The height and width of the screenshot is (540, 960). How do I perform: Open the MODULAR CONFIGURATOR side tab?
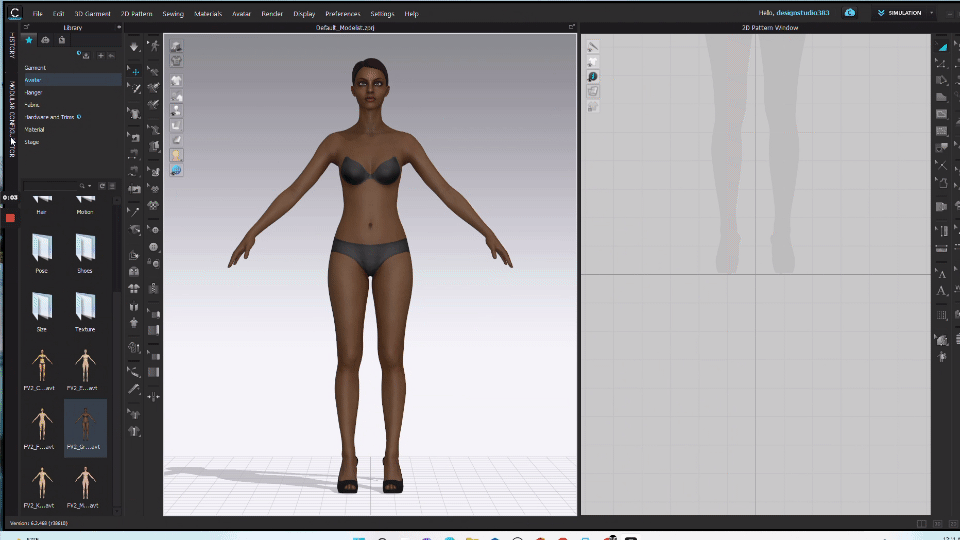click(x=12, y=119)
